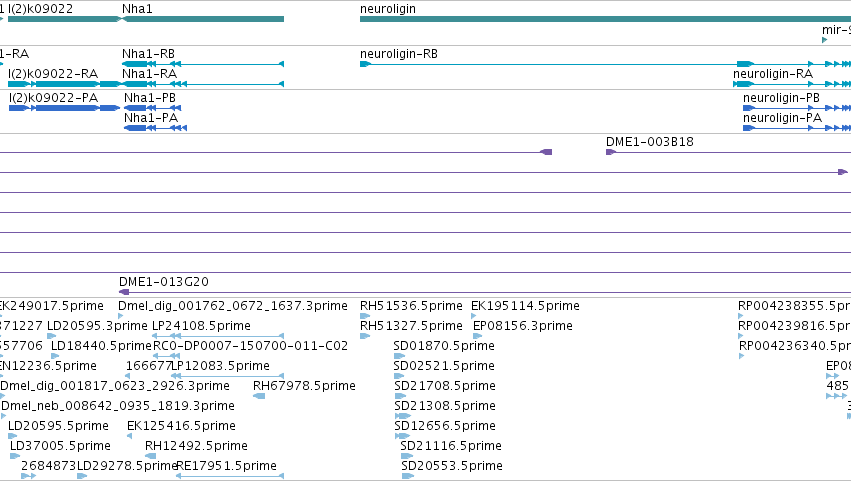Select the SD01870.5prime EST marker
Viewport: 851px width, 481px height.
click(x=399, y=356)
